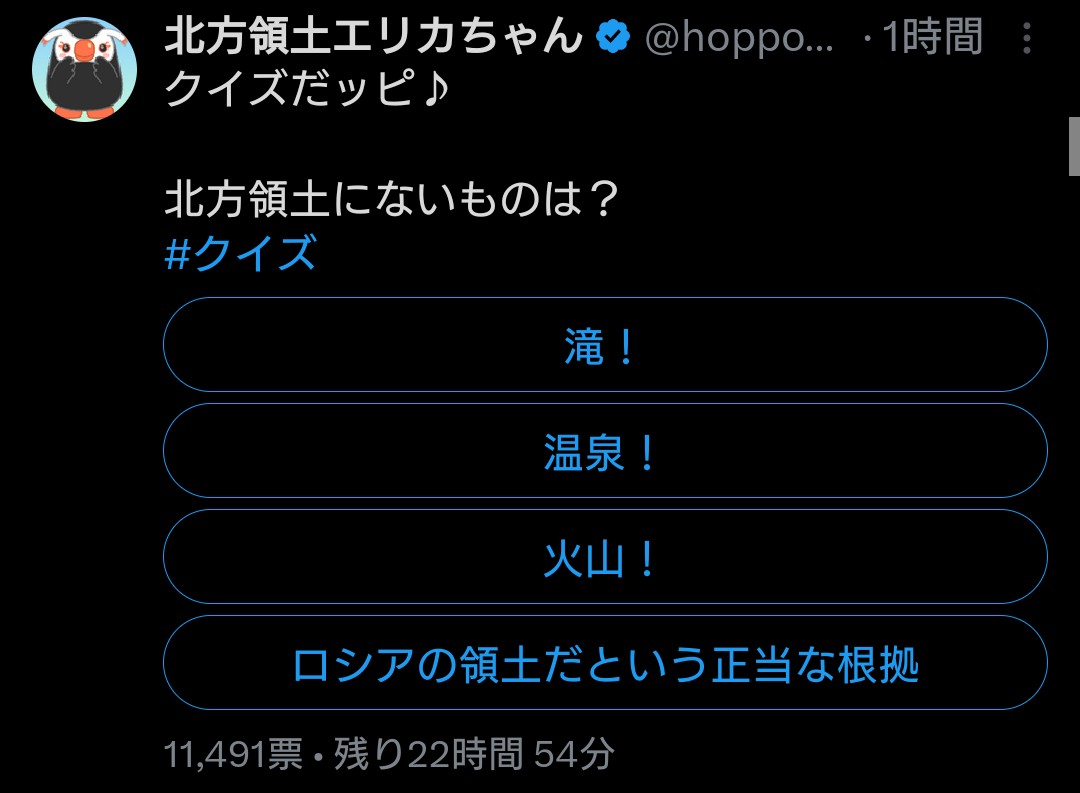Viewport: 1080px width, 793px height.
Task: Click the gray scrollbar thumb at right edge
Action: (1074, 144)
